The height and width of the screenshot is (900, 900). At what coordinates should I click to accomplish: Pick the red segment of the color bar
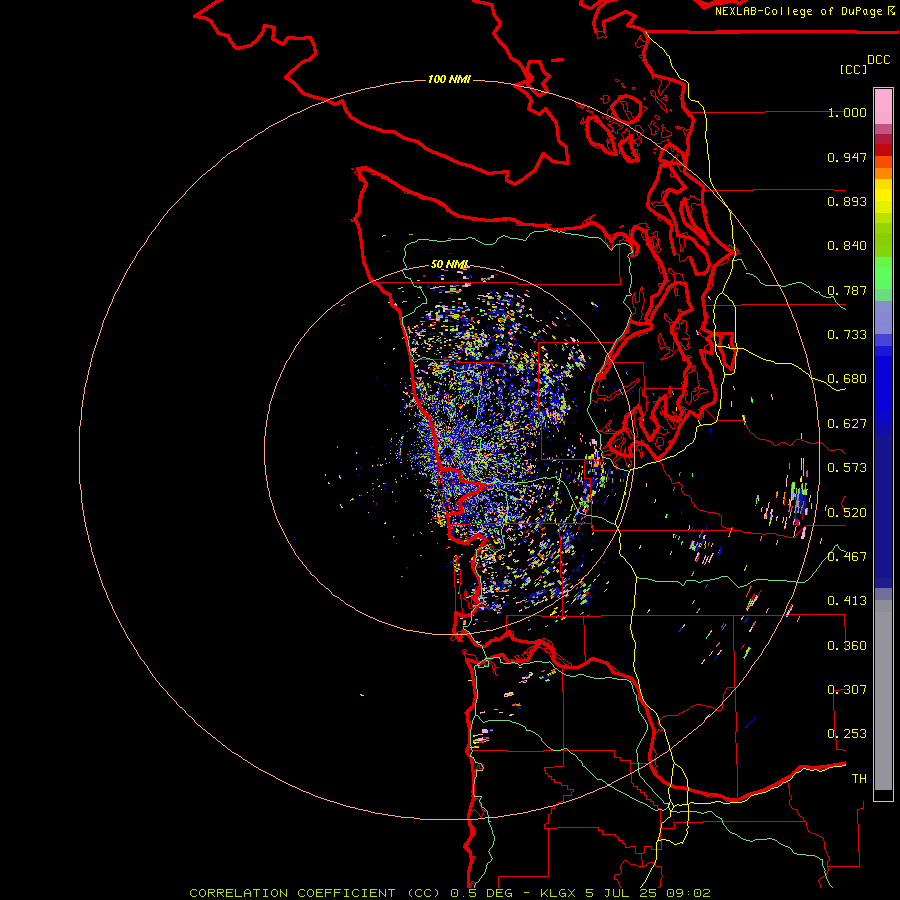click(883, 150)
